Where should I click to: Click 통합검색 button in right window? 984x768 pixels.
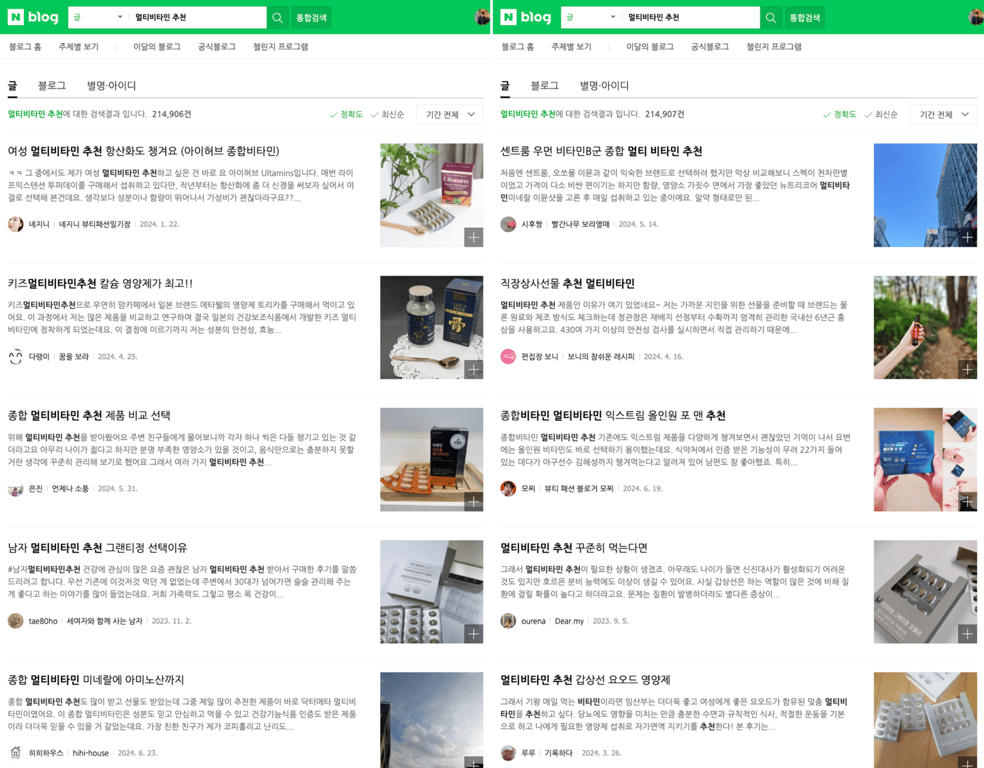(x=805, y=18)
